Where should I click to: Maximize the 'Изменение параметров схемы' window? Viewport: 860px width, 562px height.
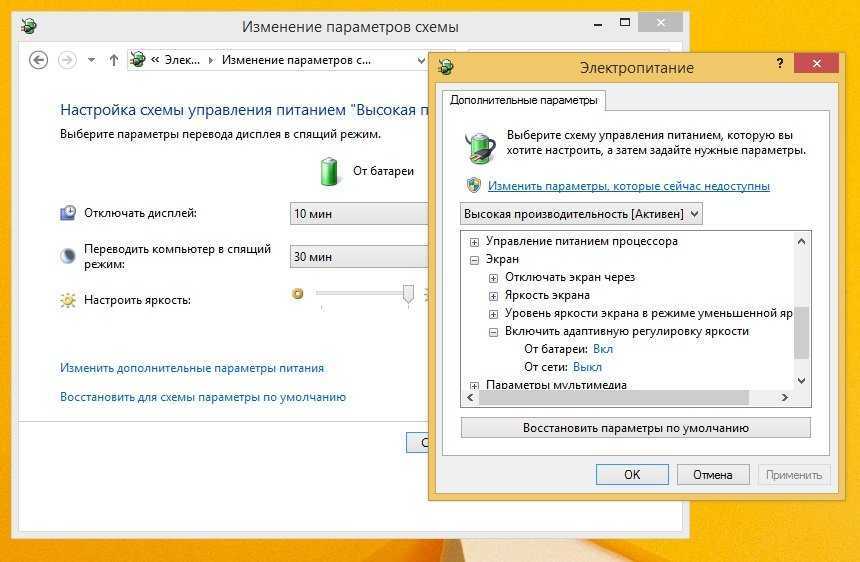(625, 22)
